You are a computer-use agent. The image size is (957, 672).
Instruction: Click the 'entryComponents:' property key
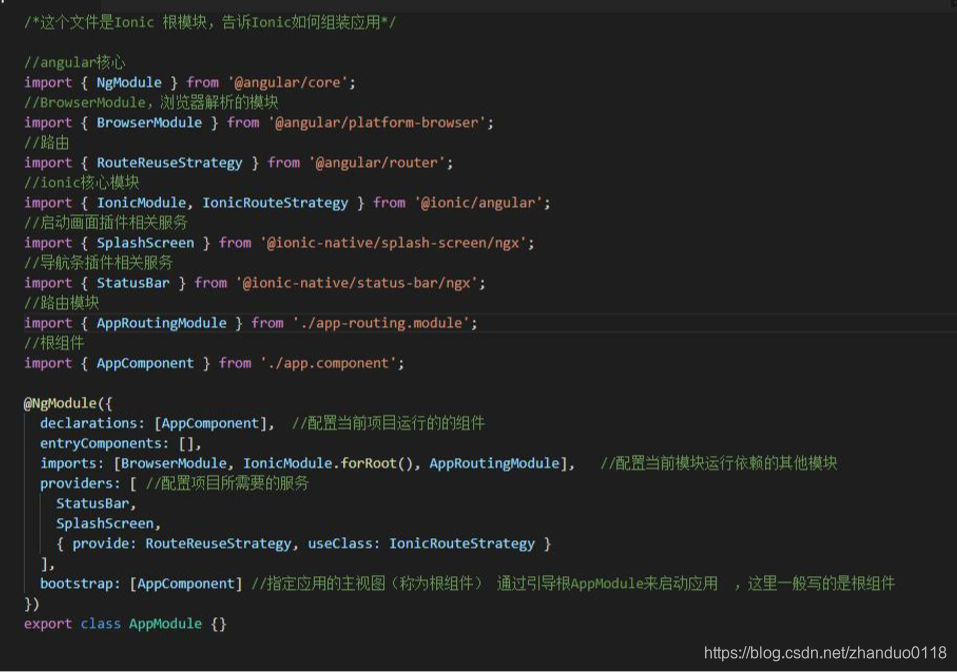[104, 444]
